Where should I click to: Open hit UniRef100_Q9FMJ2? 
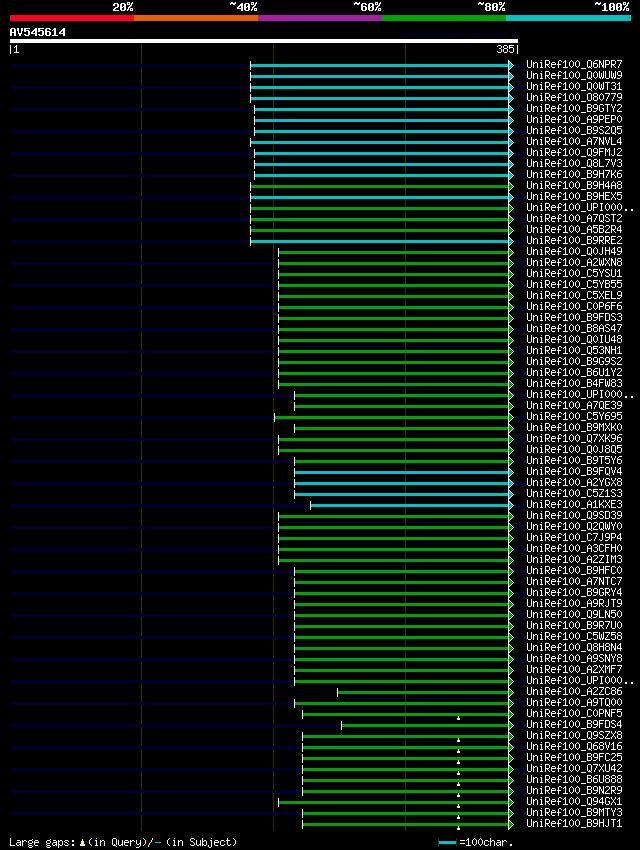click(574, 152)
